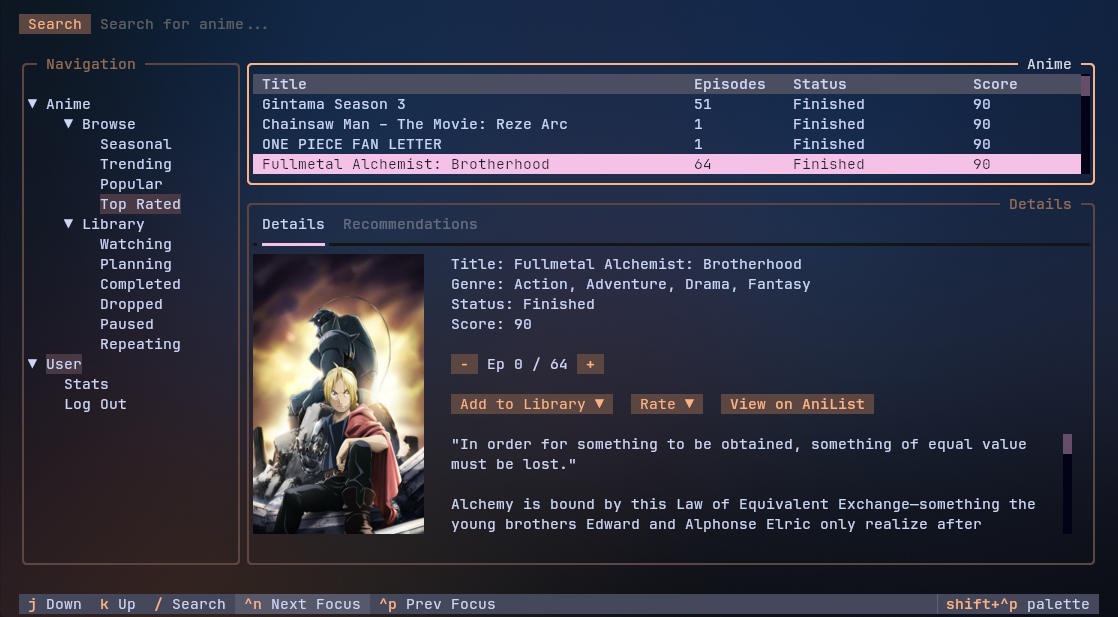
Task: Click the Search button
Action: [x=55, y=24]
